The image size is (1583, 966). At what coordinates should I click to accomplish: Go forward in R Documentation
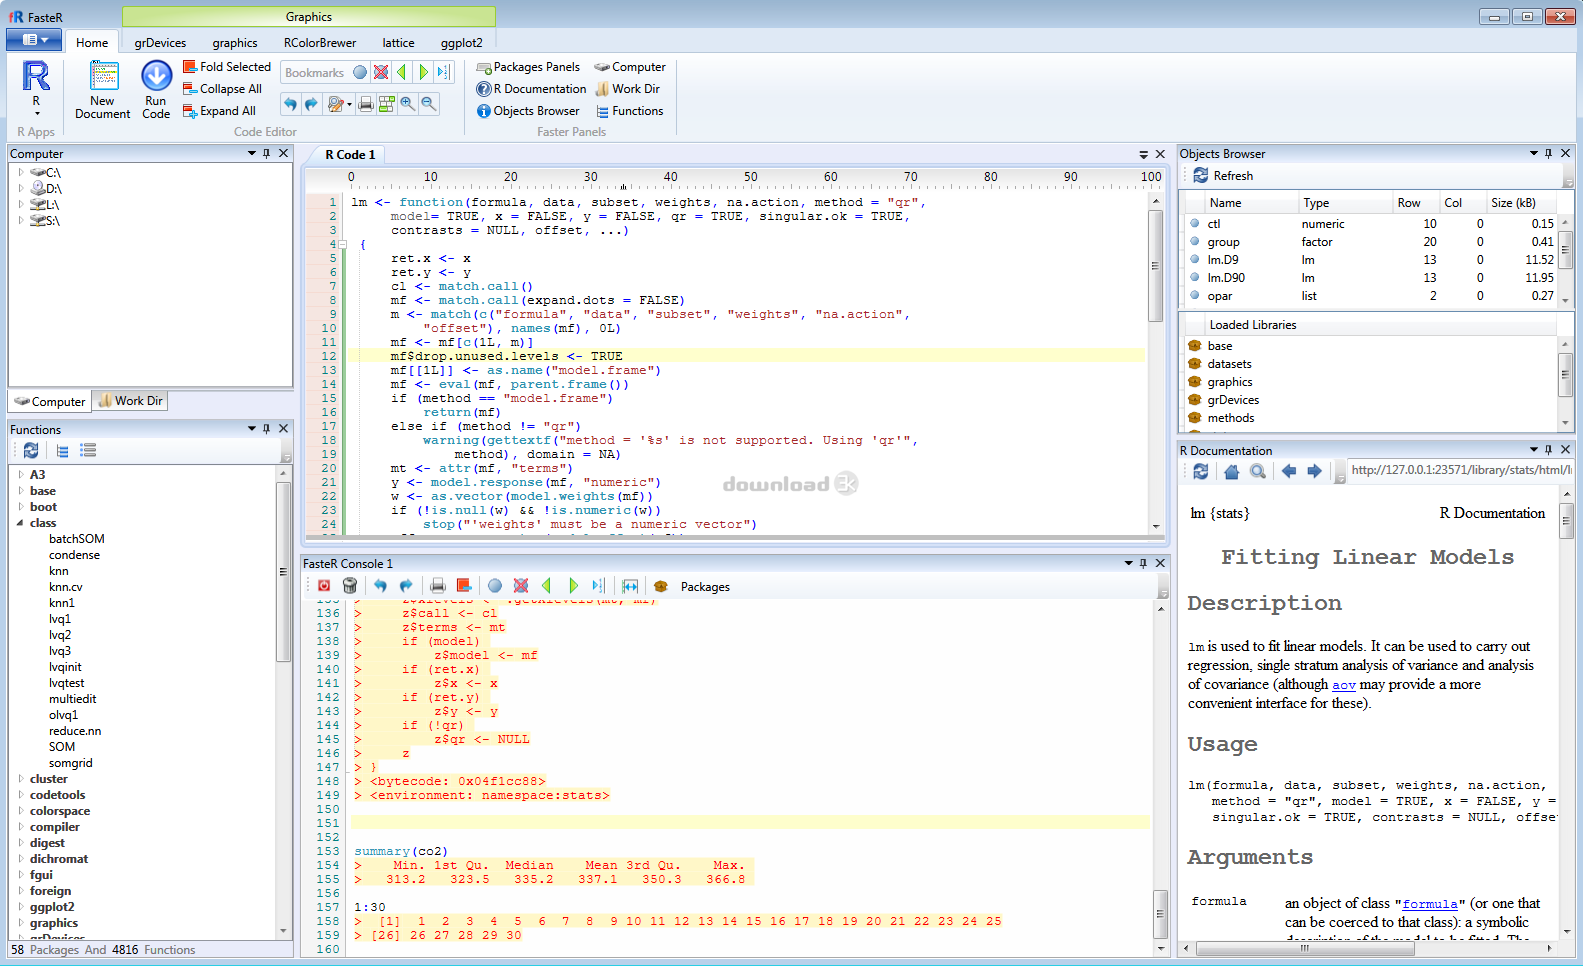coord(1314,471)
